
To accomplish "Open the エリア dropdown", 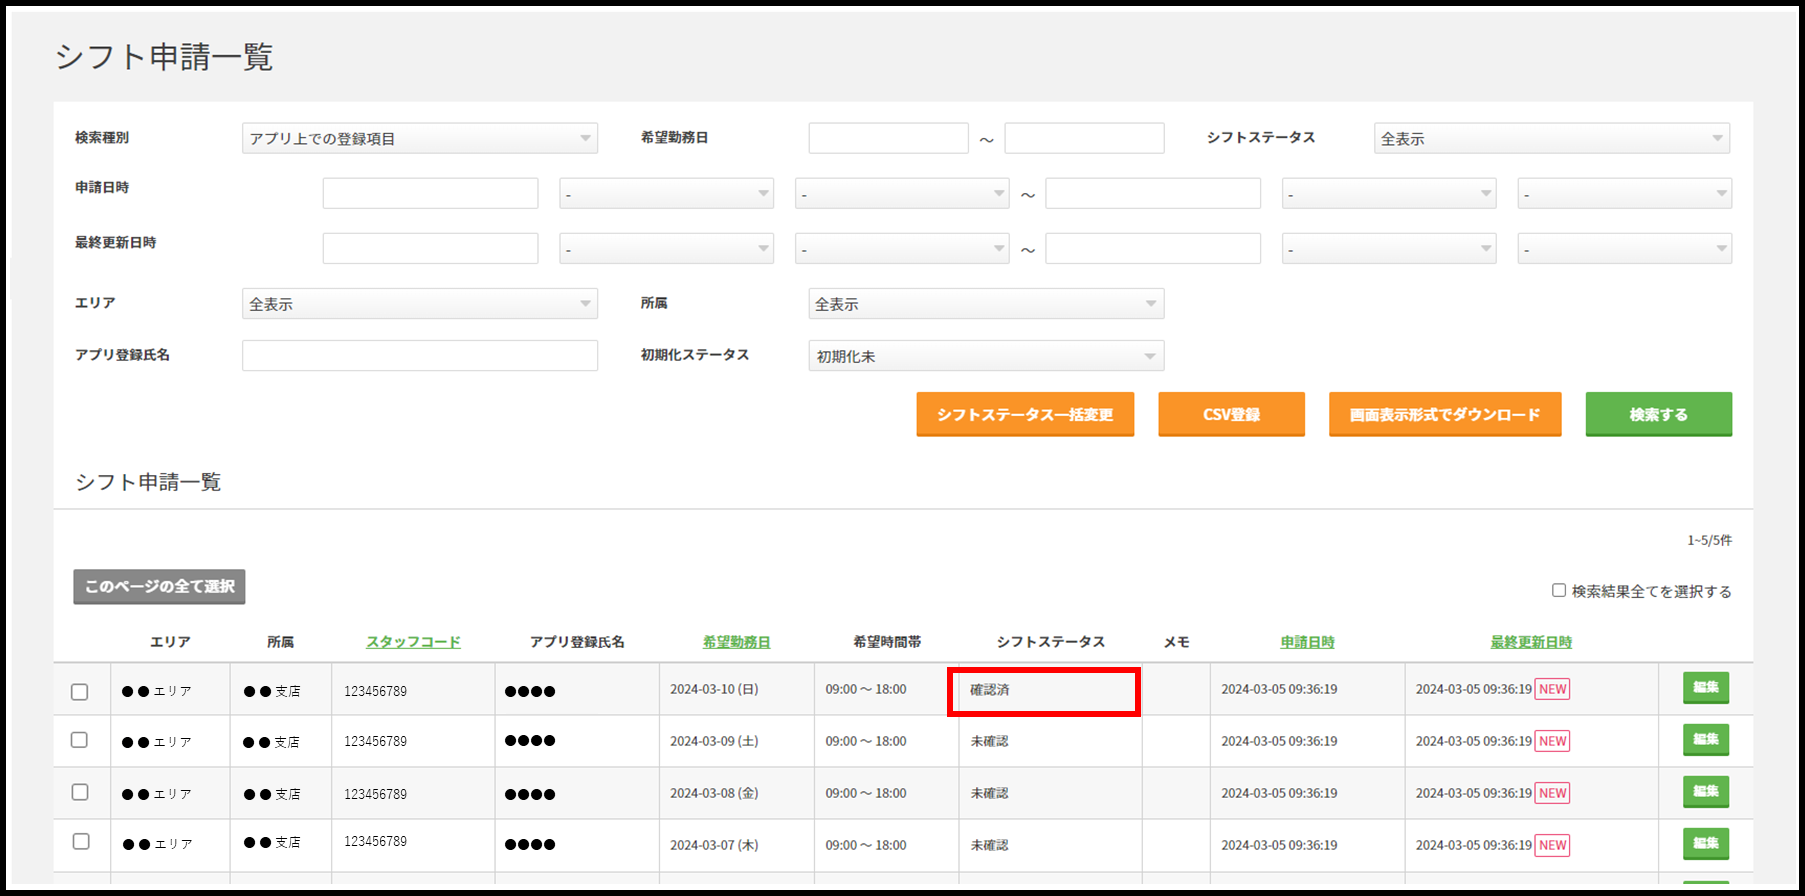I will pos(419,304).
